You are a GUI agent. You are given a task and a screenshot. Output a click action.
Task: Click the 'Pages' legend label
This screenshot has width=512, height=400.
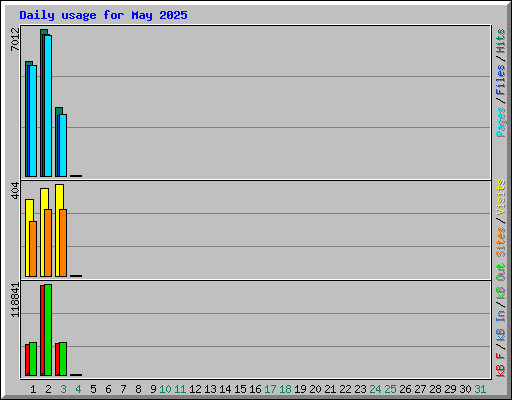(x=500, y=122)
